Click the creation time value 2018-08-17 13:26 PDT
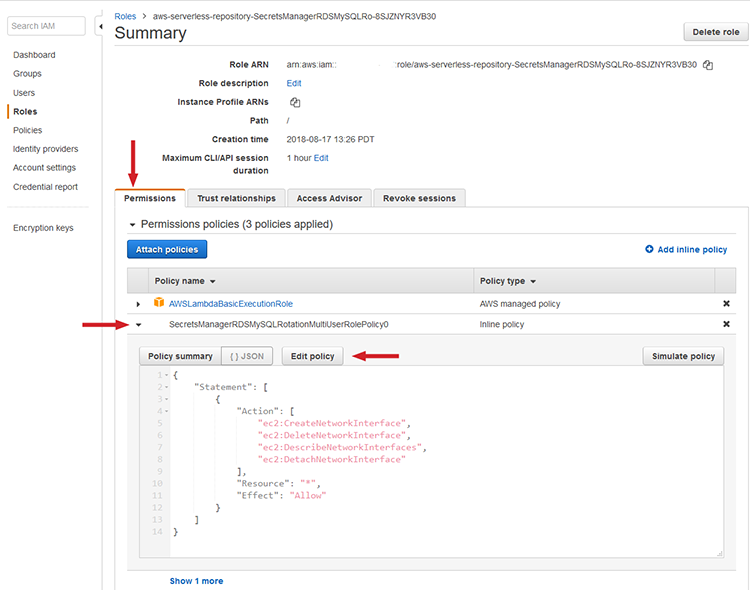 pyautogui.click(x=330, y=139)
